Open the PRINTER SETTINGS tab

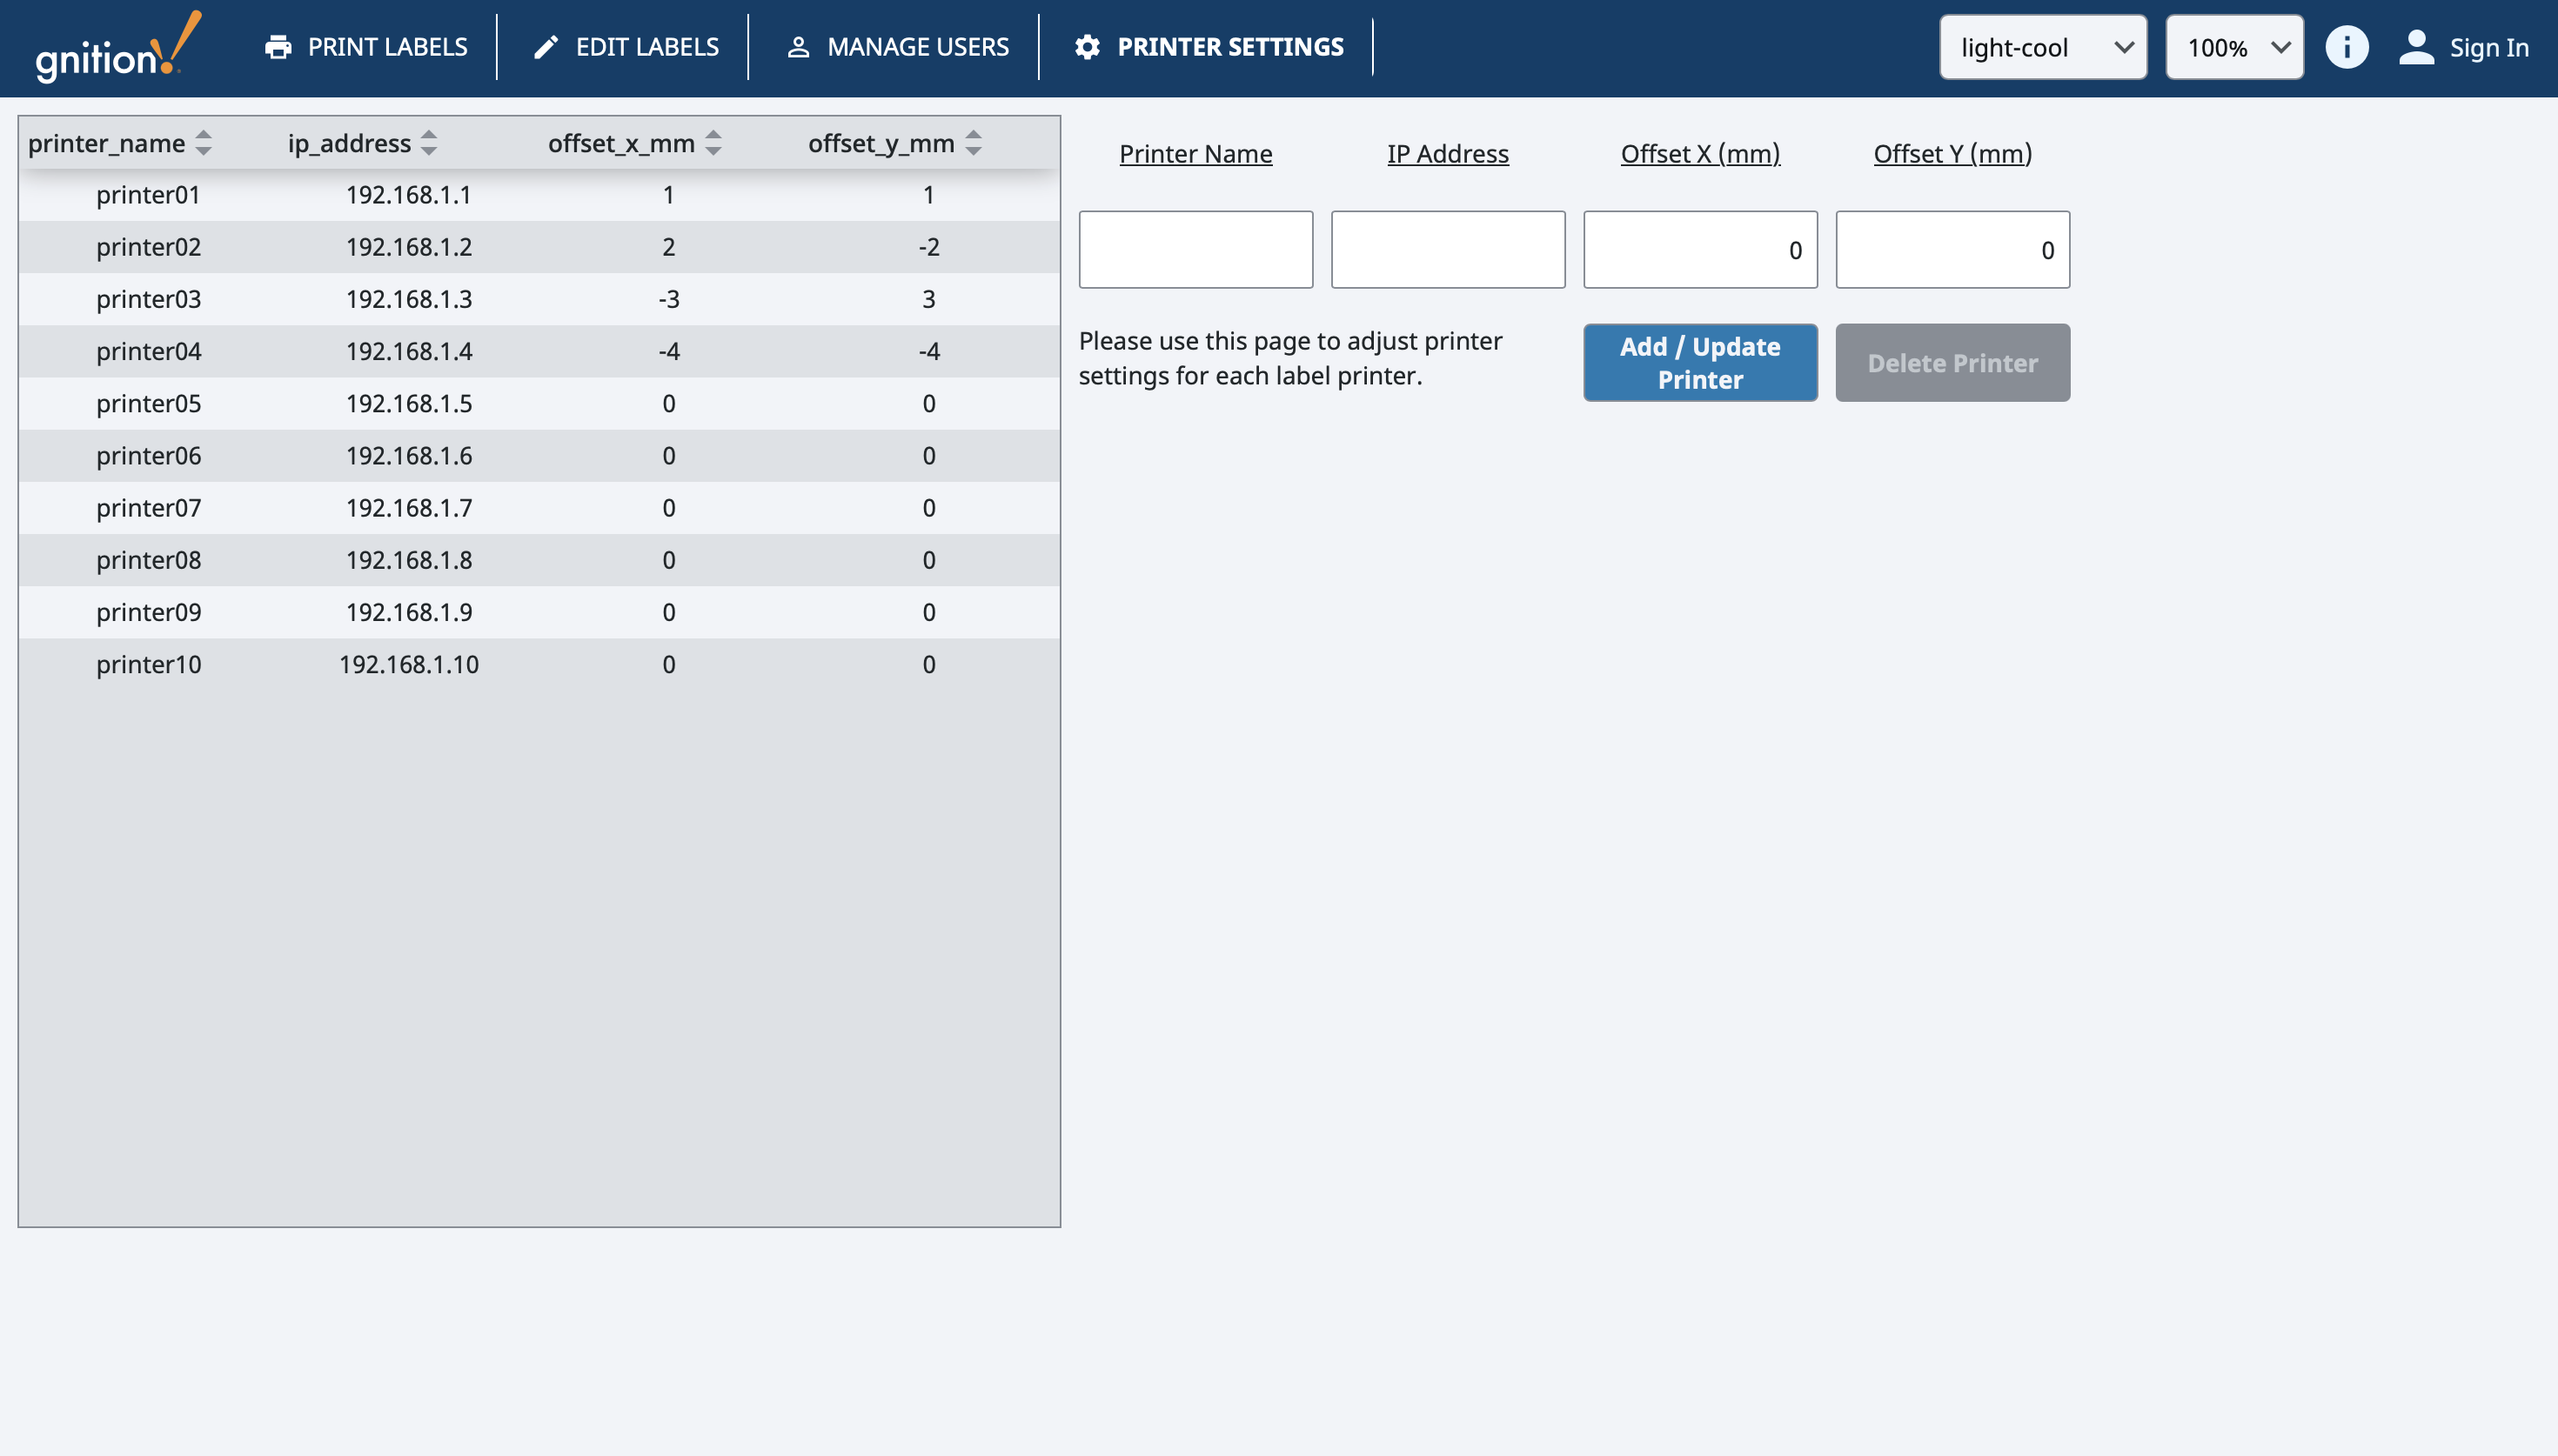tap(1209, 47)
